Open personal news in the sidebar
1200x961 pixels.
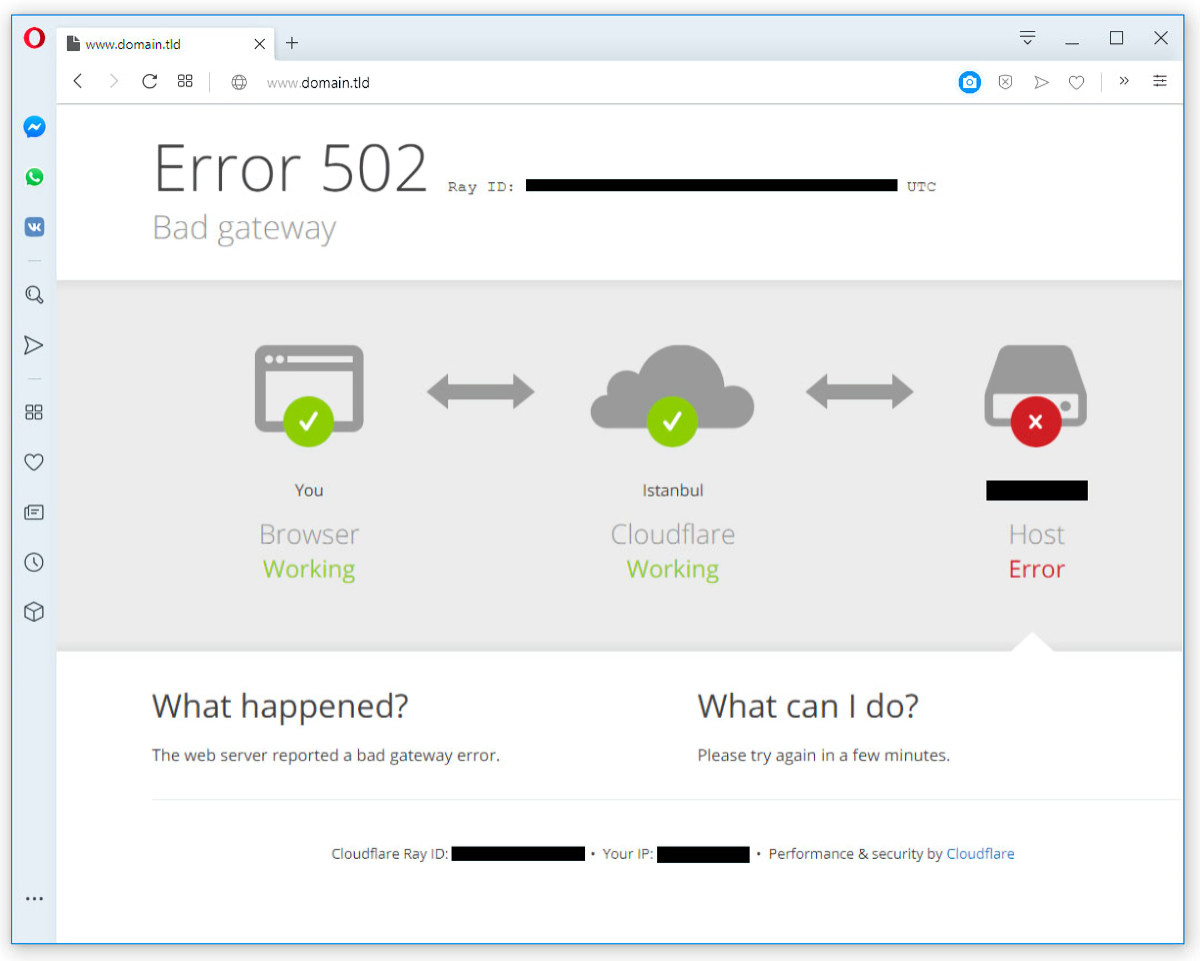[34, 512]
